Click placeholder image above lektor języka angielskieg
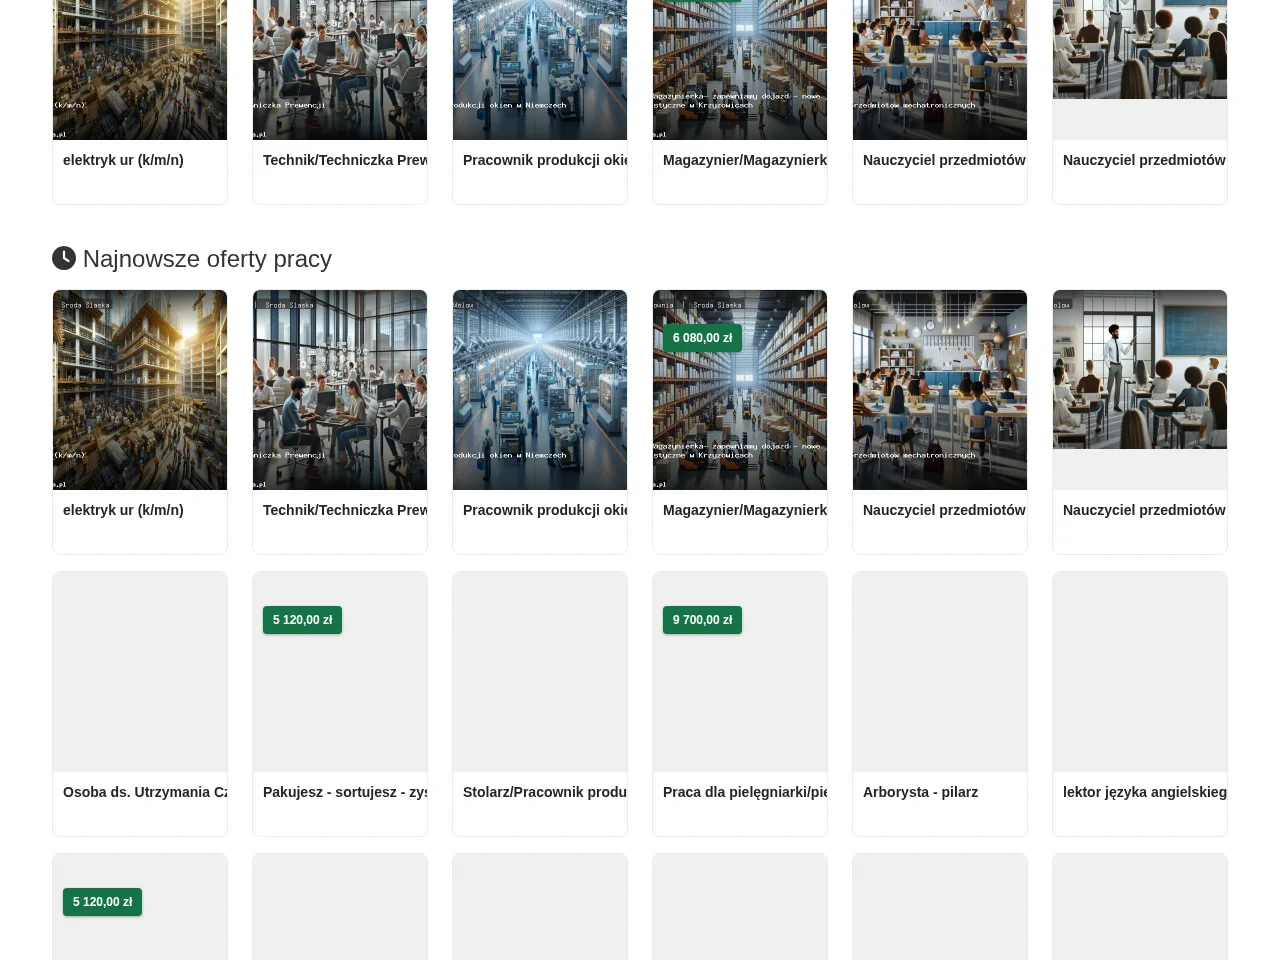Viewport: 1280px width, 960px height. 1140,672
